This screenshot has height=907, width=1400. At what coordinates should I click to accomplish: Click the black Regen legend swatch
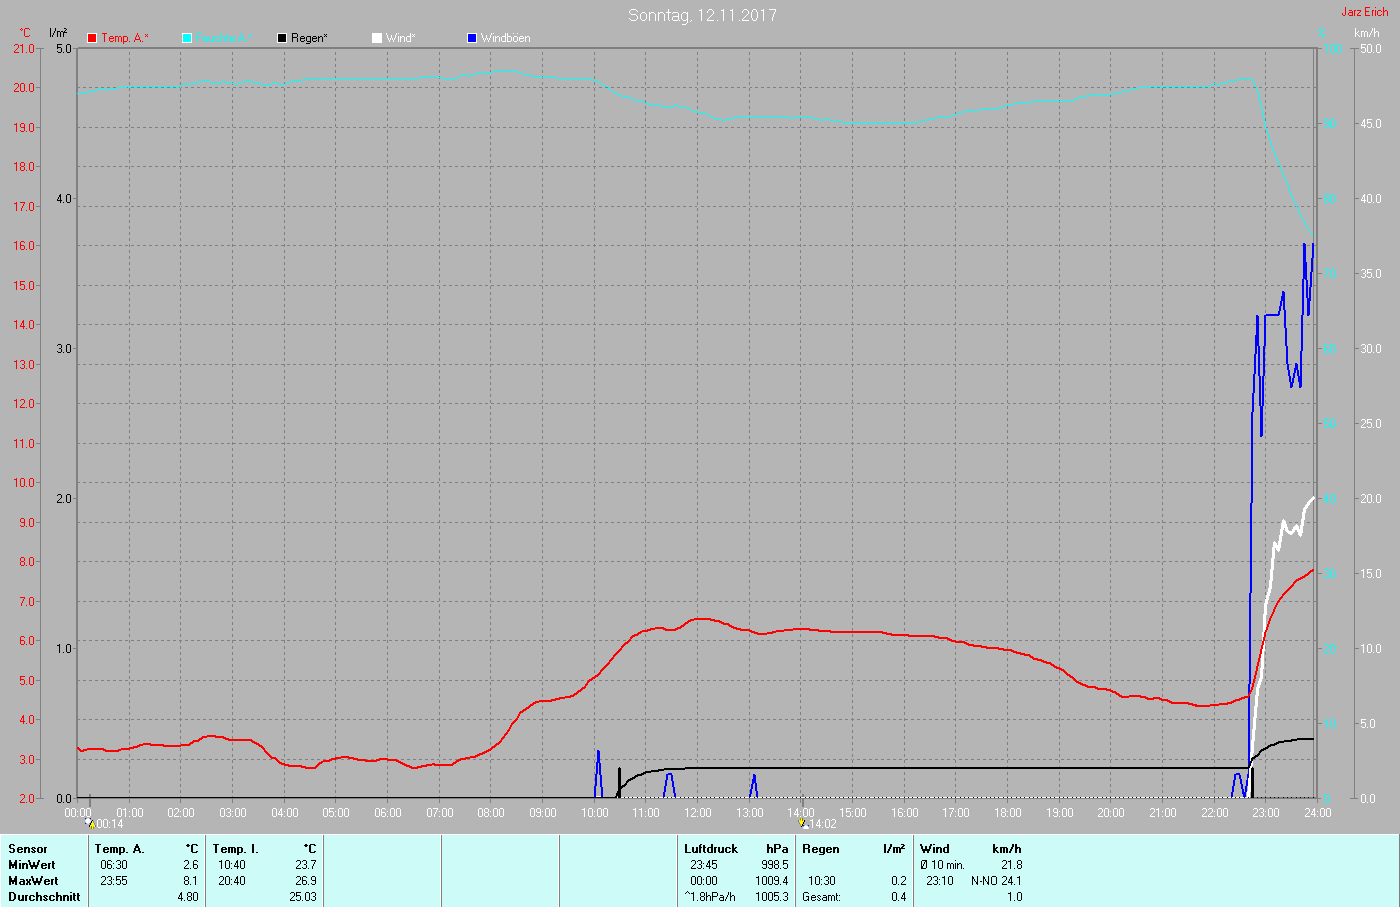pyautogui.click(x=282, y=38)
